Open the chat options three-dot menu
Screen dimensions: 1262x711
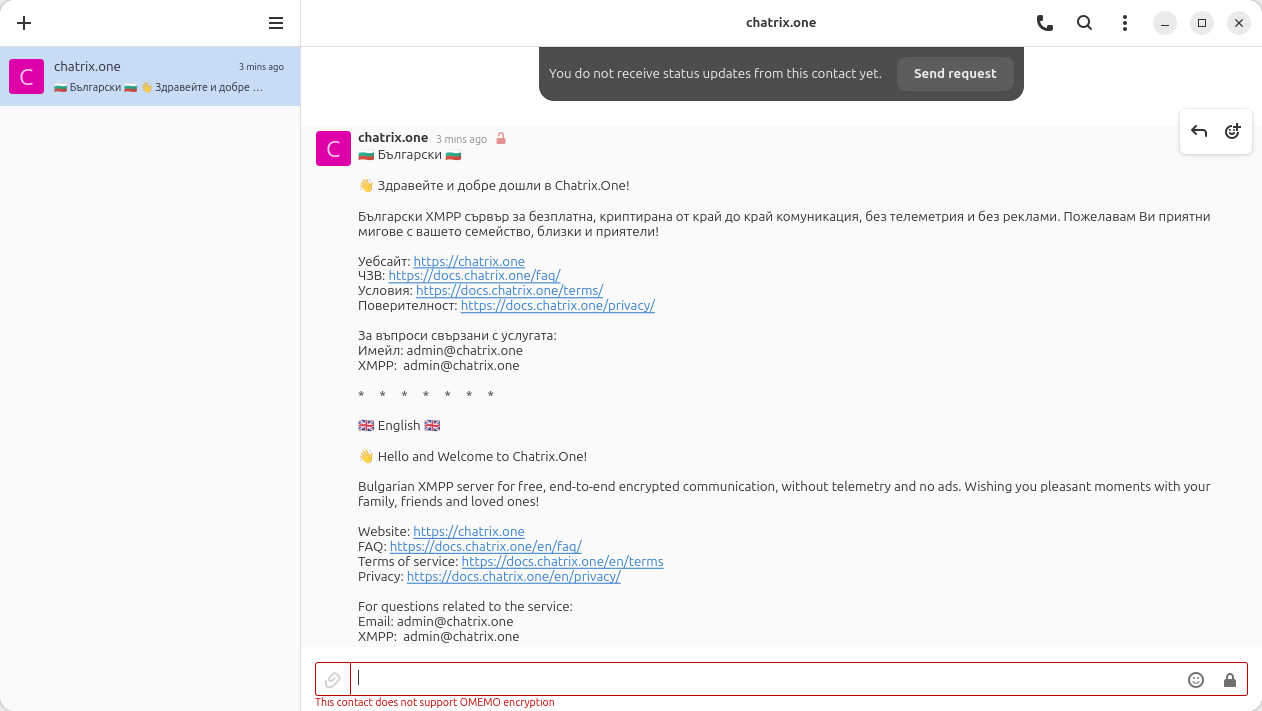1125,23
